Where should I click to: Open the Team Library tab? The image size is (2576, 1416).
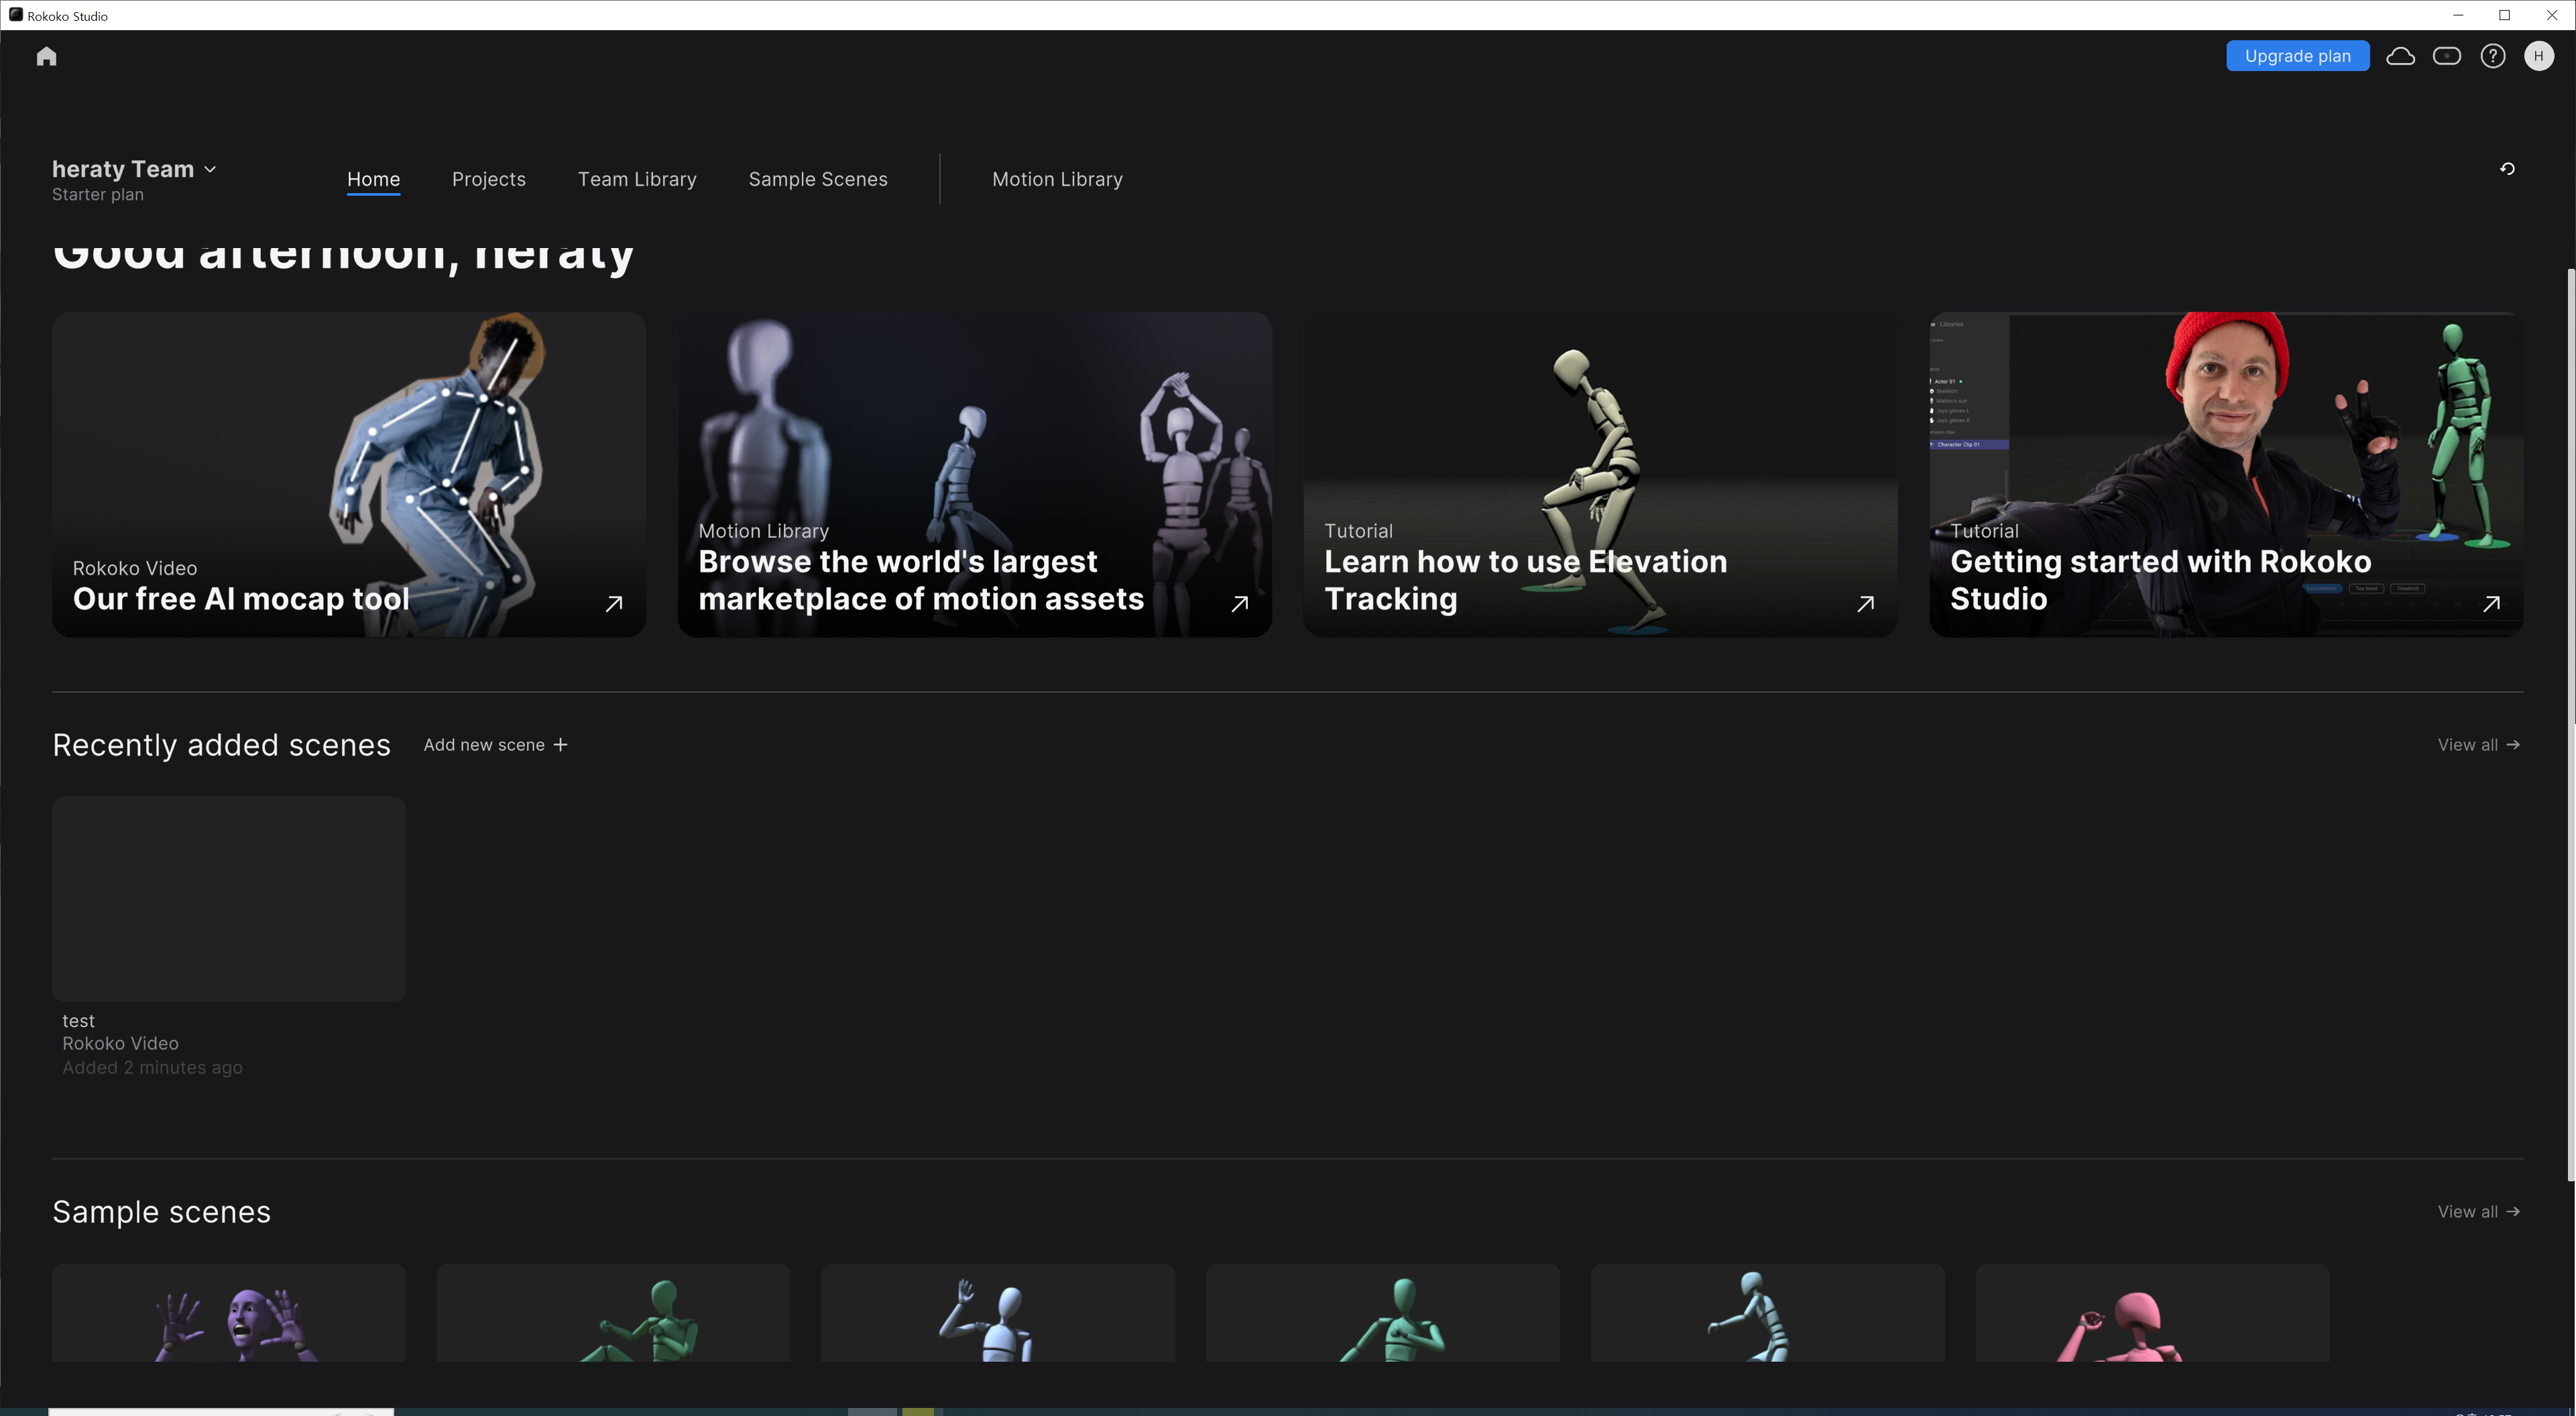click(x=637, y=179)
